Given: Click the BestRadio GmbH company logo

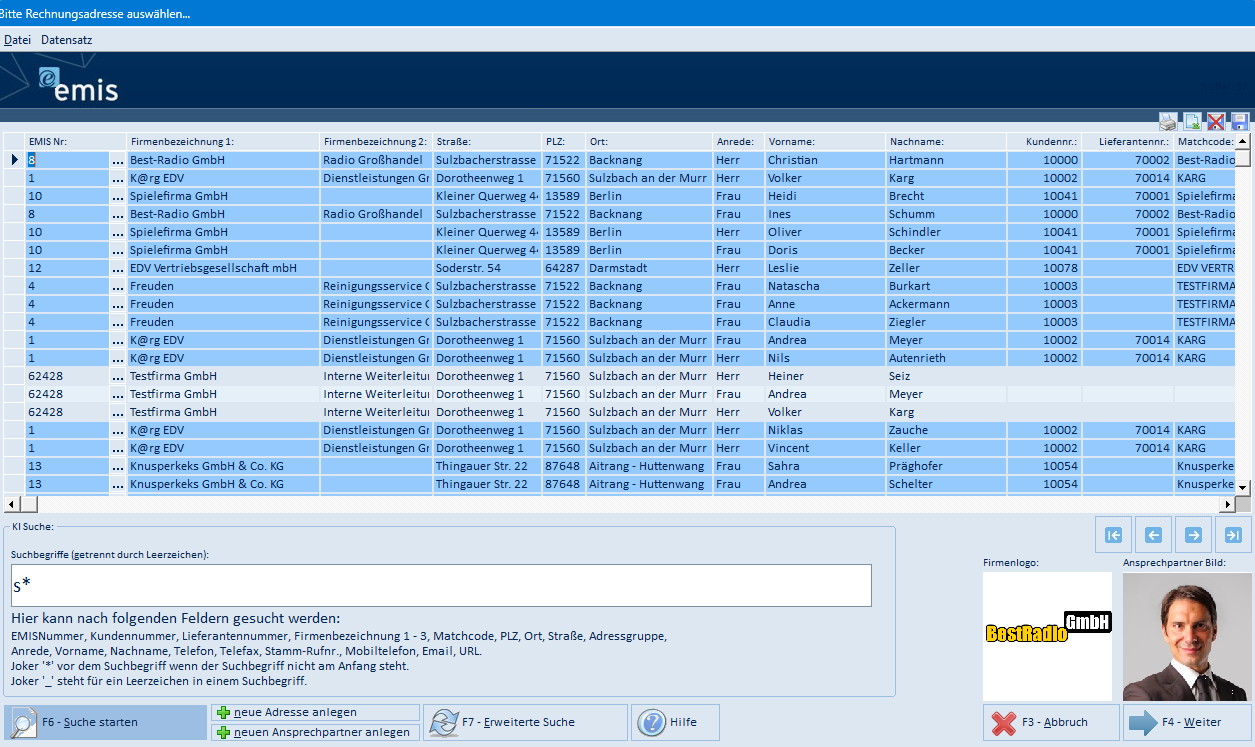Looking at the screenshot, I should 1047,636.
